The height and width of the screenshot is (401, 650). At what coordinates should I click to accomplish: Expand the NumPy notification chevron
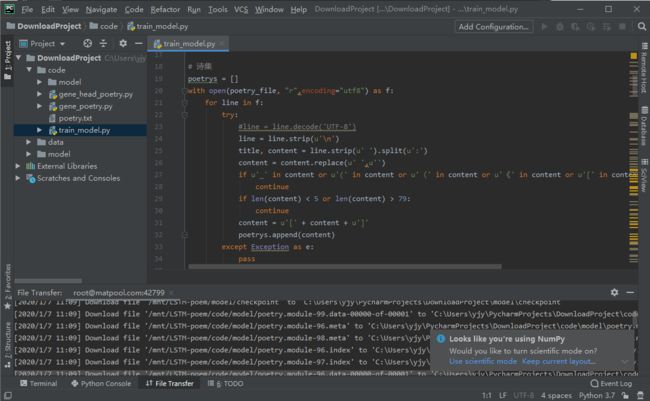tap(625, 362)
